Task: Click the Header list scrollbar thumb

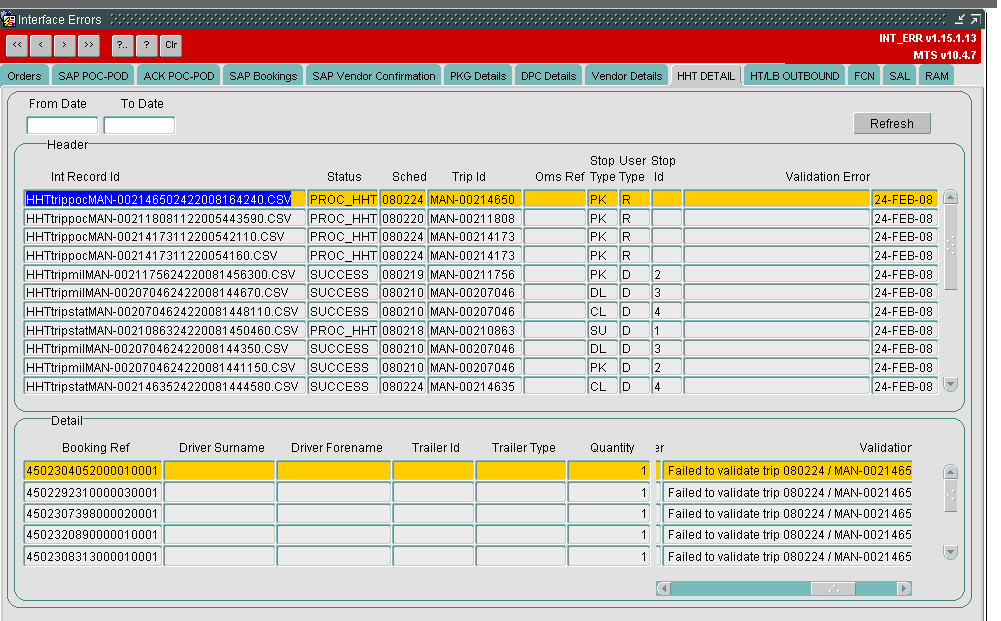Action: pyautogui.click(x=951, y=247)
